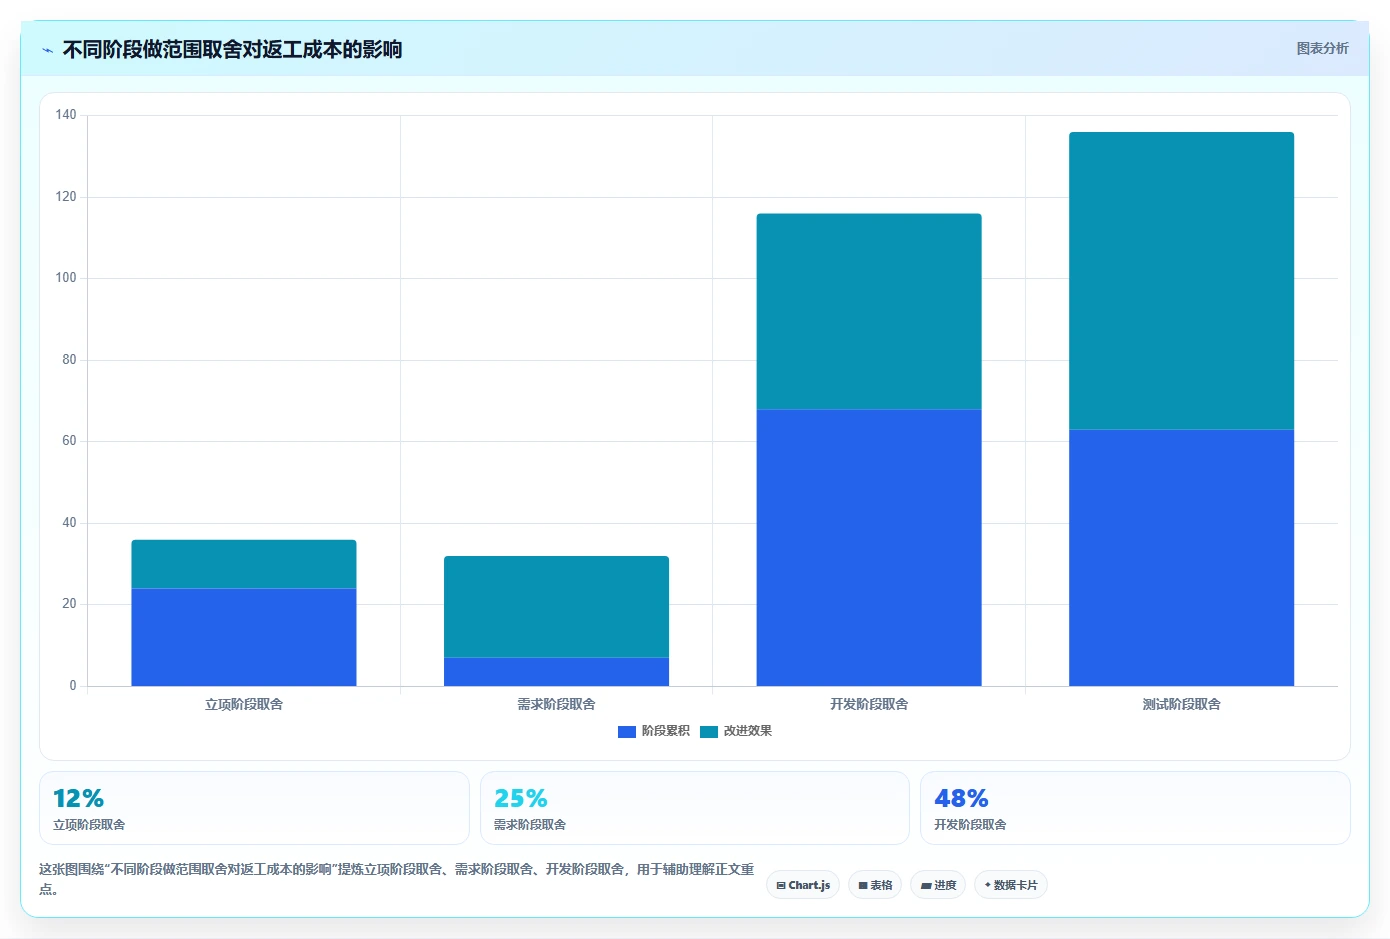Click the 25% stat value
1390x939 pixels.
[x=520, y=799]
